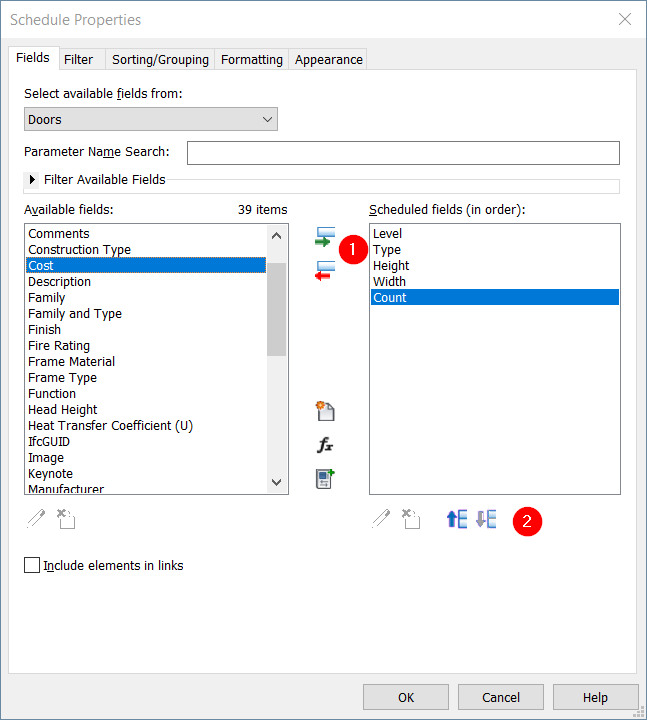
Task: Click the Combine parameters icon
Action: pyautogui.click(x=324, y=479)
